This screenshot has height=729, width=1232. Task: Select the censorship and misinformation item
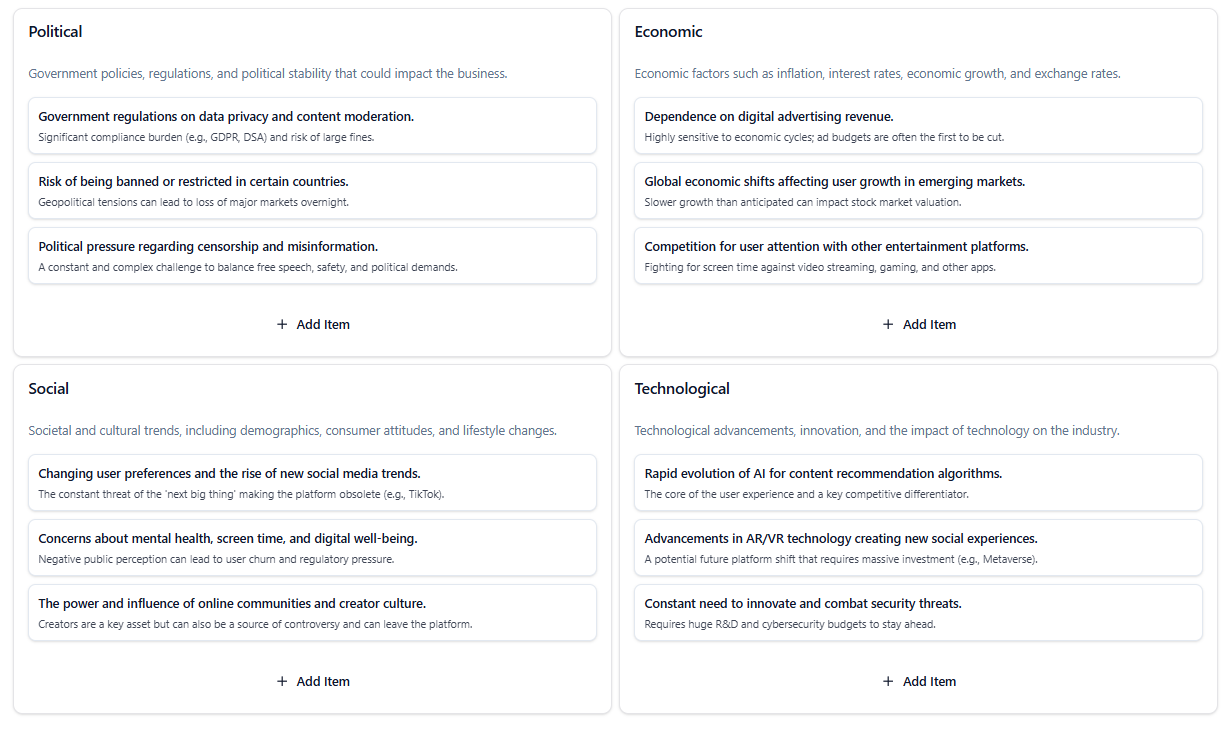312,256
